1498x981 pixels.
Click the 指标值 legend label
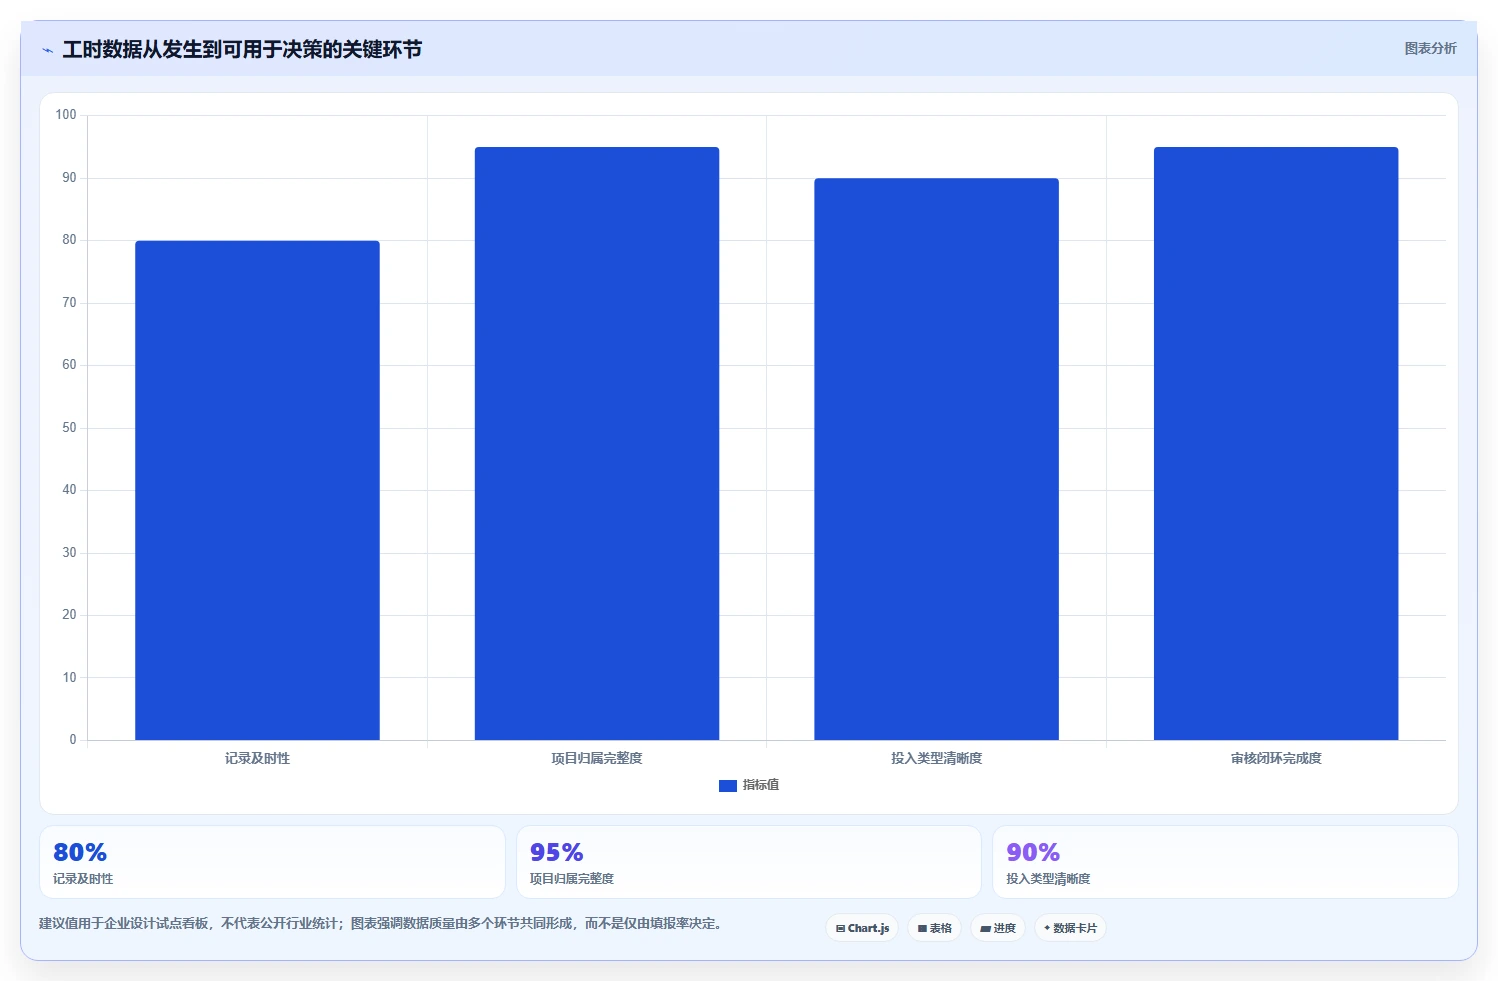761,785
